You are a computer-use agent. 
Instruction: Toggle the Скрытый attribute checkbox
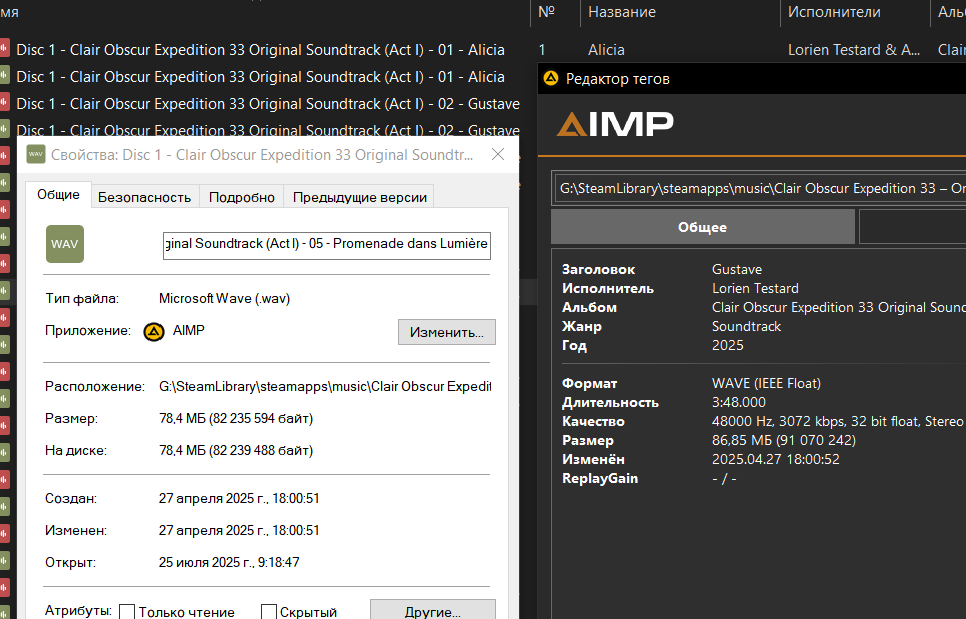(x=269, y=612)
